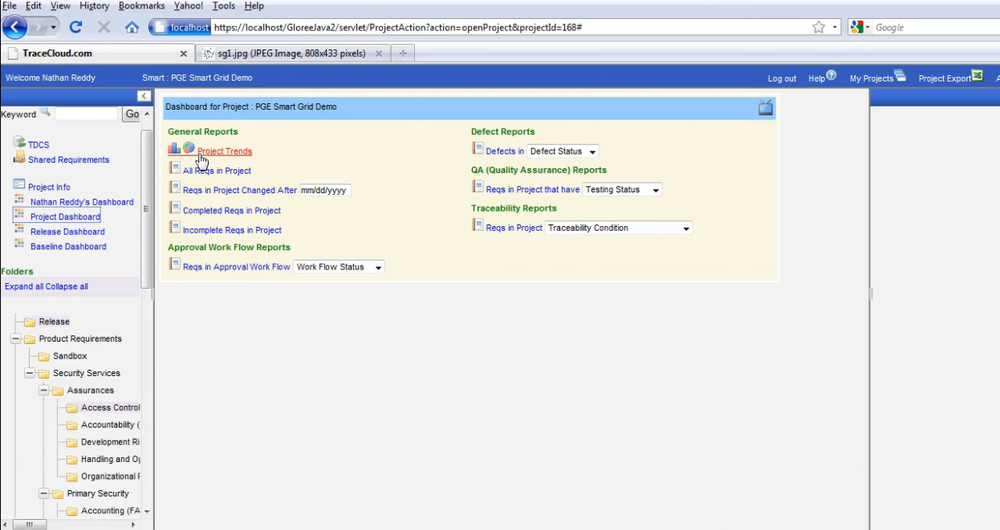The height and width of the screenshot is (530, 1000).
Task: Select the Access Control folder
Action: coord(110,408)
